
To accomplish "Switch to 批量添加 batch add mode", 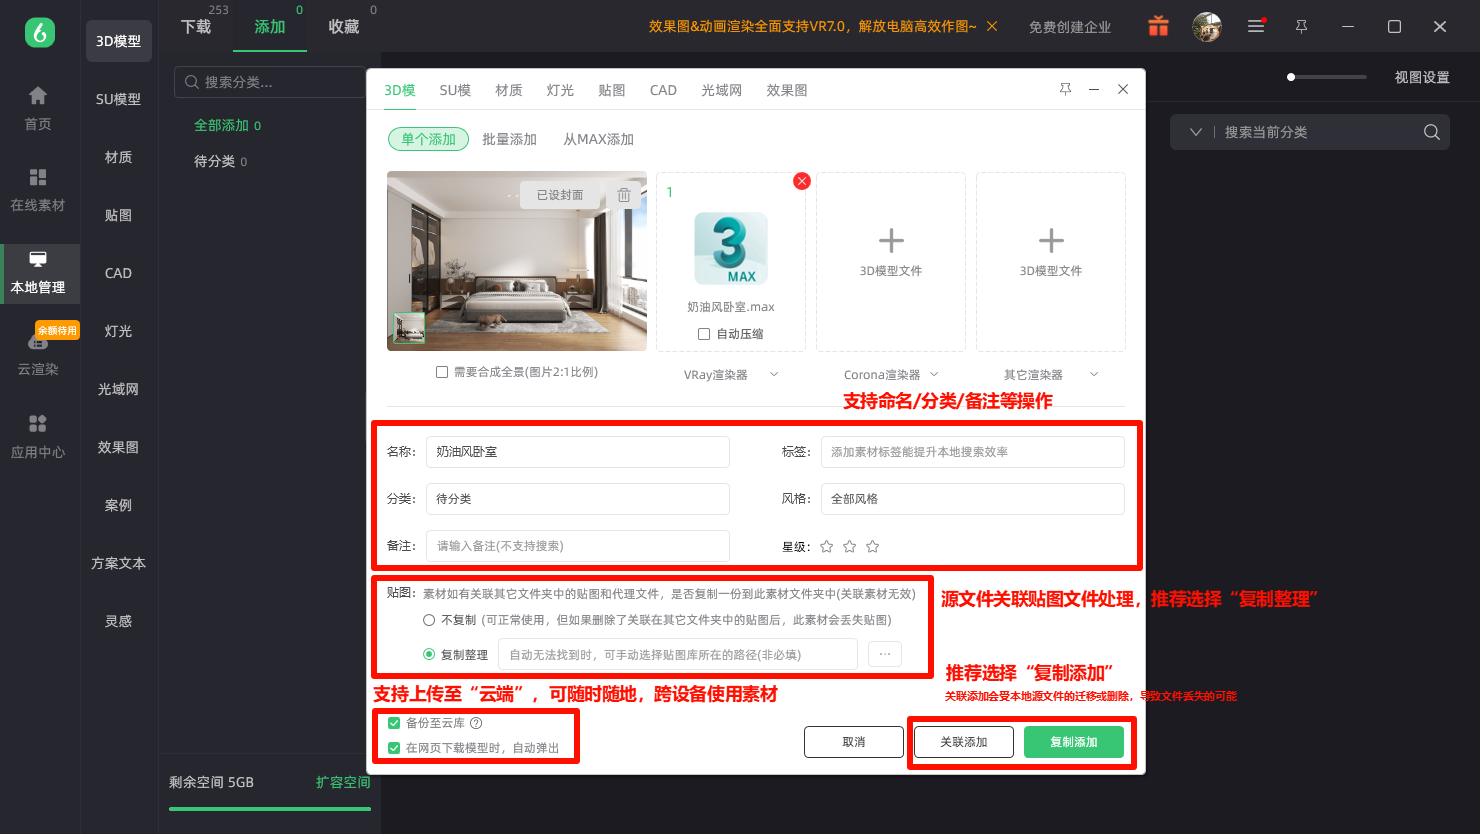I will [x=510, y=139].
